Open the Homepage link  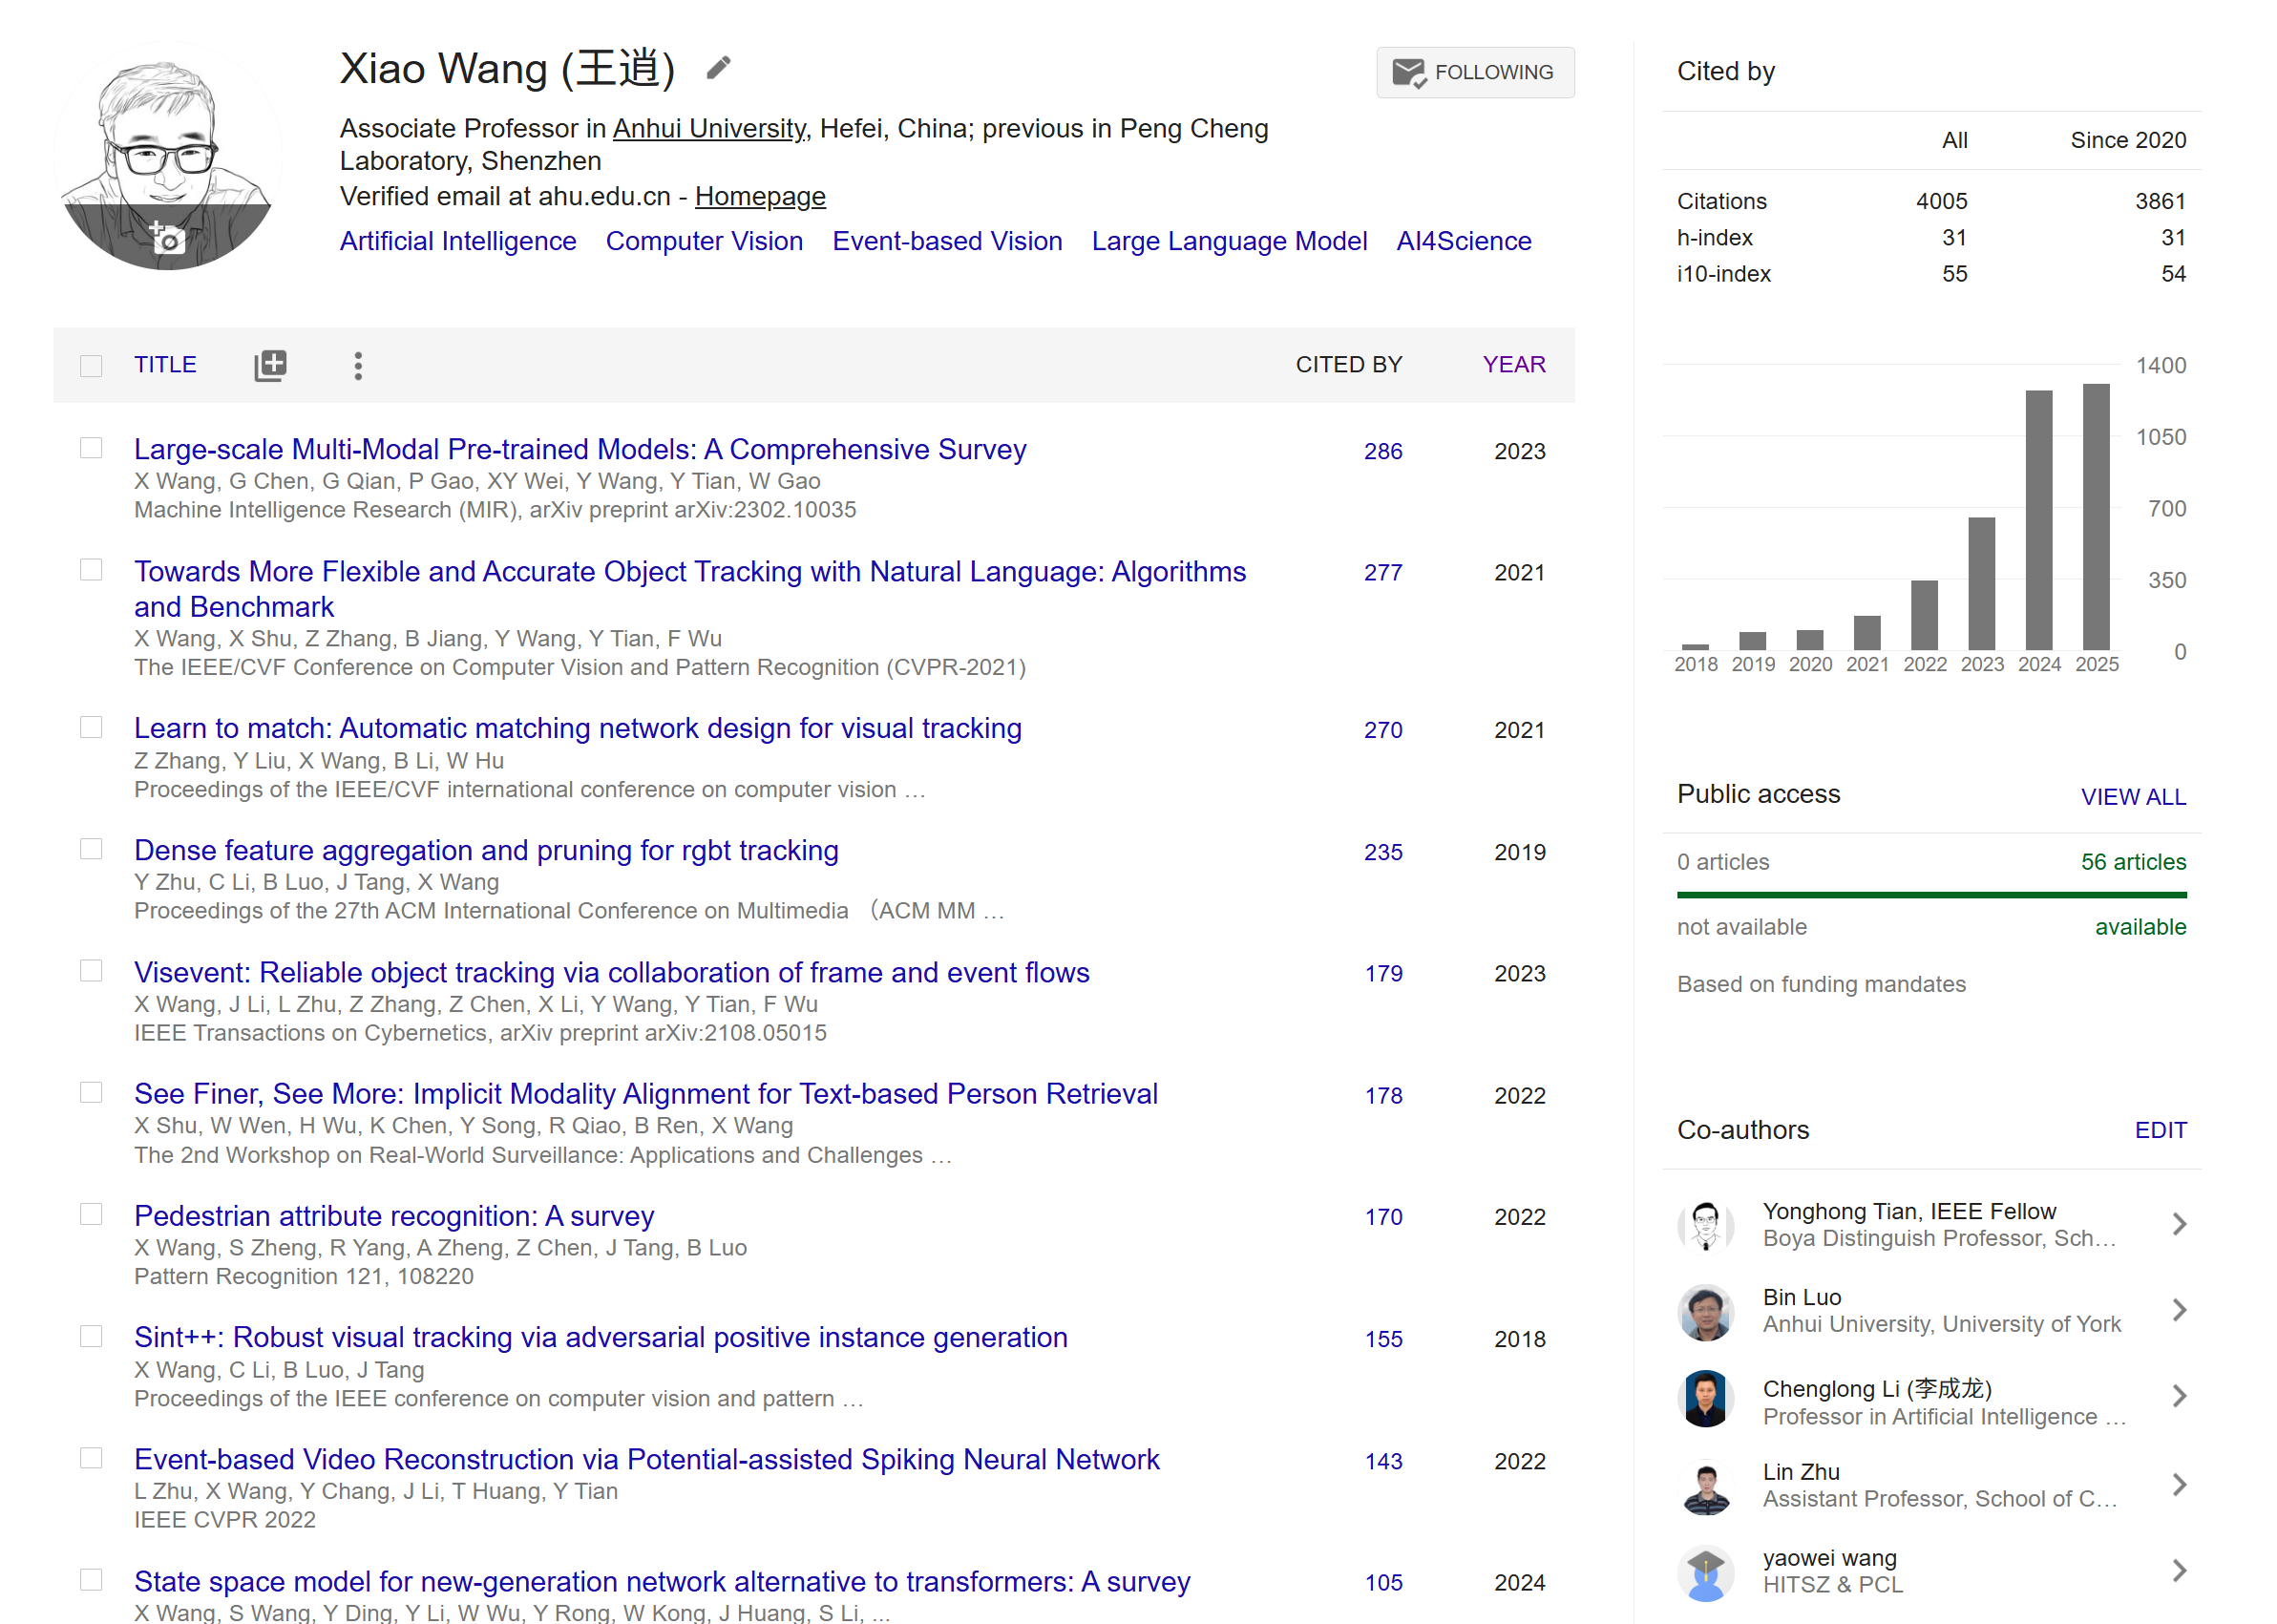pyautogui.click(x=759, y=196)
